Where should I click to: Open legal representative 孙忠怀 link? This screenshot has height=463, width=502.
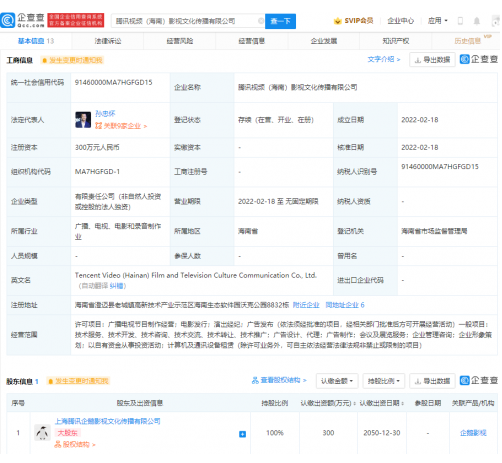coord(105,114)
